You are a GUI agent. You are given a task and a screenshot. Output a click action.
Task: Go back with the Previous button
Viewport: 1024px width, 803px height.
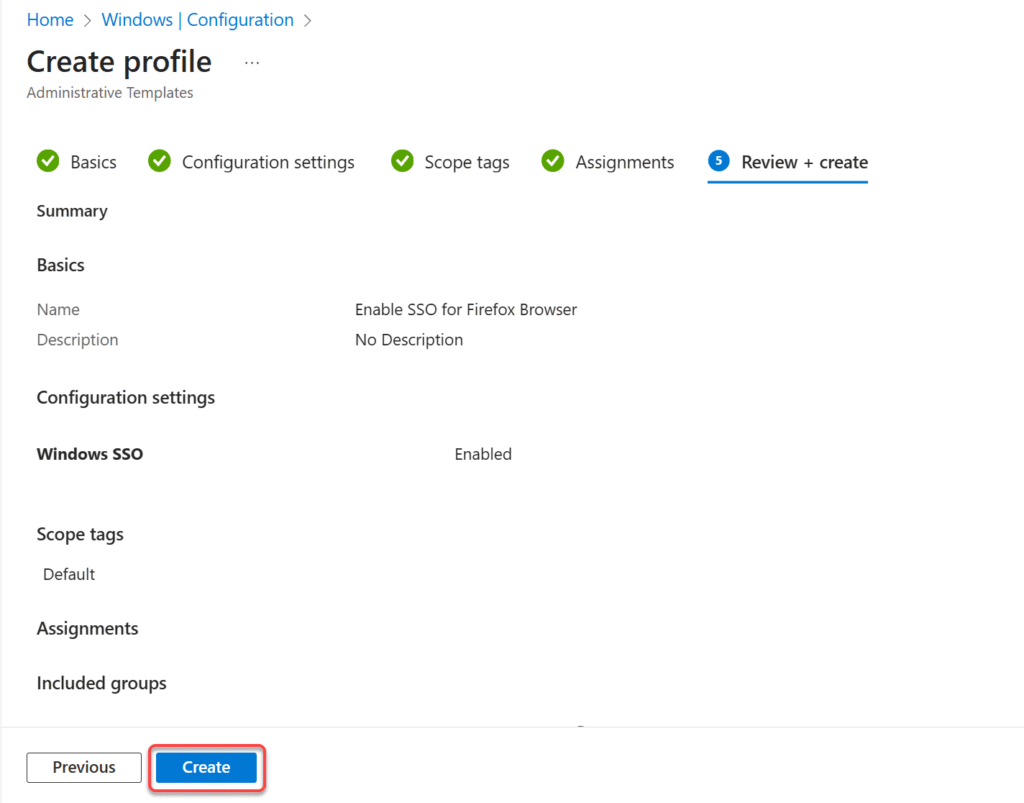coord(84,767)
